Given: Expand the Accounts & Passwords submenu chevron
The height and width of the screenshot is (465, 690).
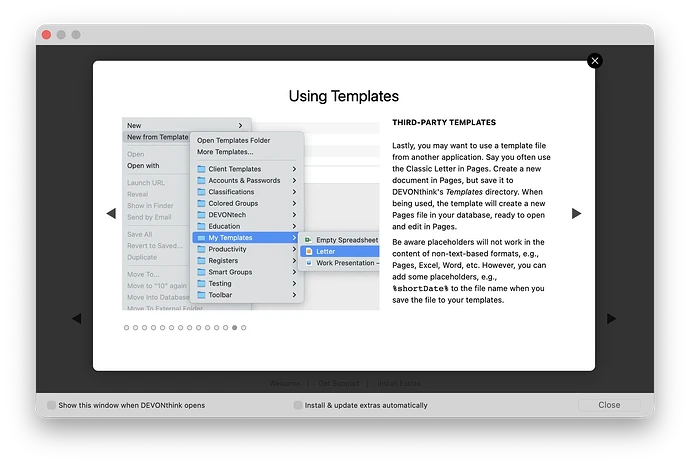Looking at the screenshot, I should click(x=294, y=180).
